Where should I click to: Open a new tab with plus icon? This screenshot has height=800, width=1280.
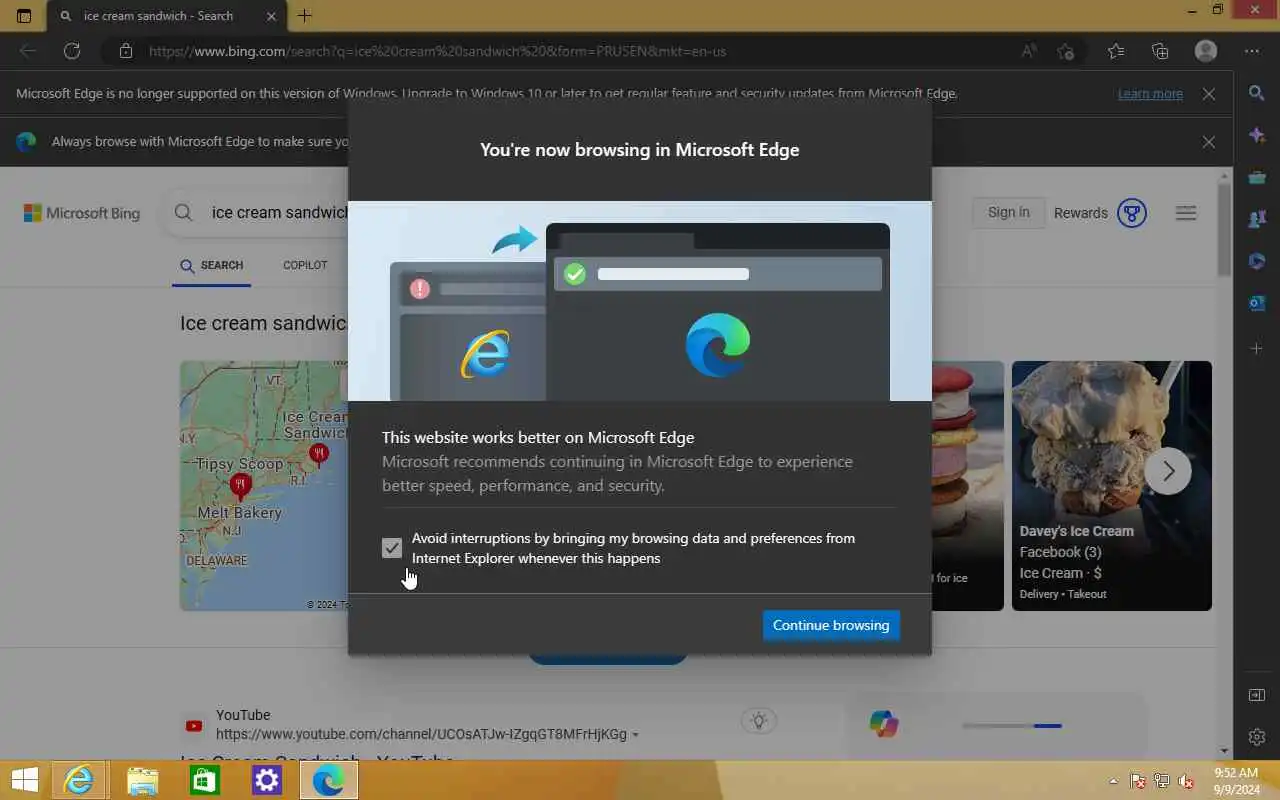[x=305, y=16]
